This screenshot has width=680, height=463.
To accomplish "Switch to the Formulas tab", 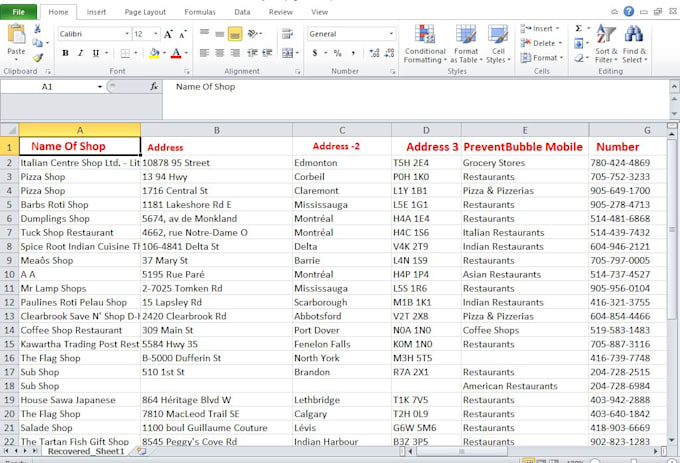I will click(200, 12).
